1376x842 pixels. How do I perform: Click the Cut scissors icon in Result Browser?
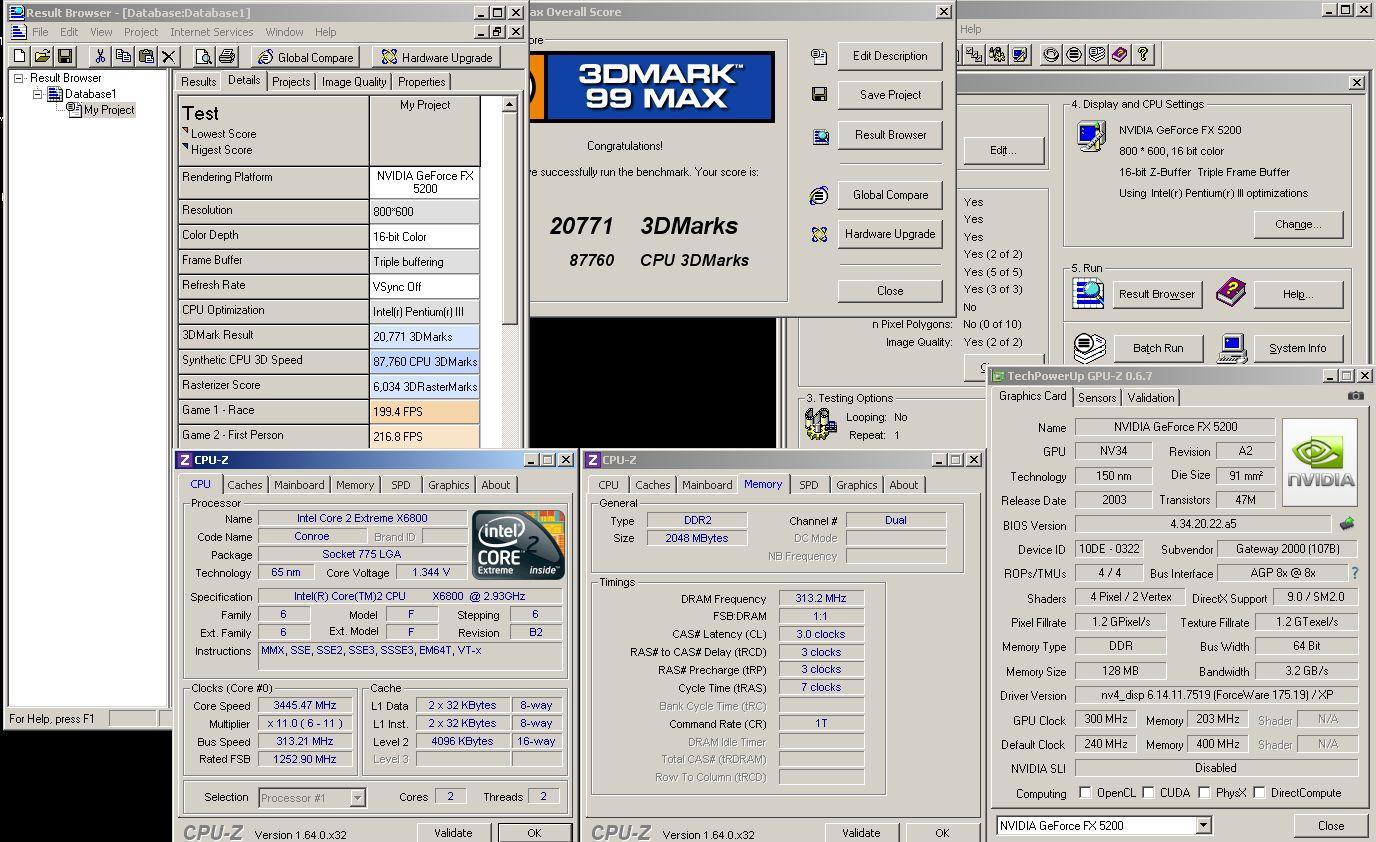pos(100,57)
